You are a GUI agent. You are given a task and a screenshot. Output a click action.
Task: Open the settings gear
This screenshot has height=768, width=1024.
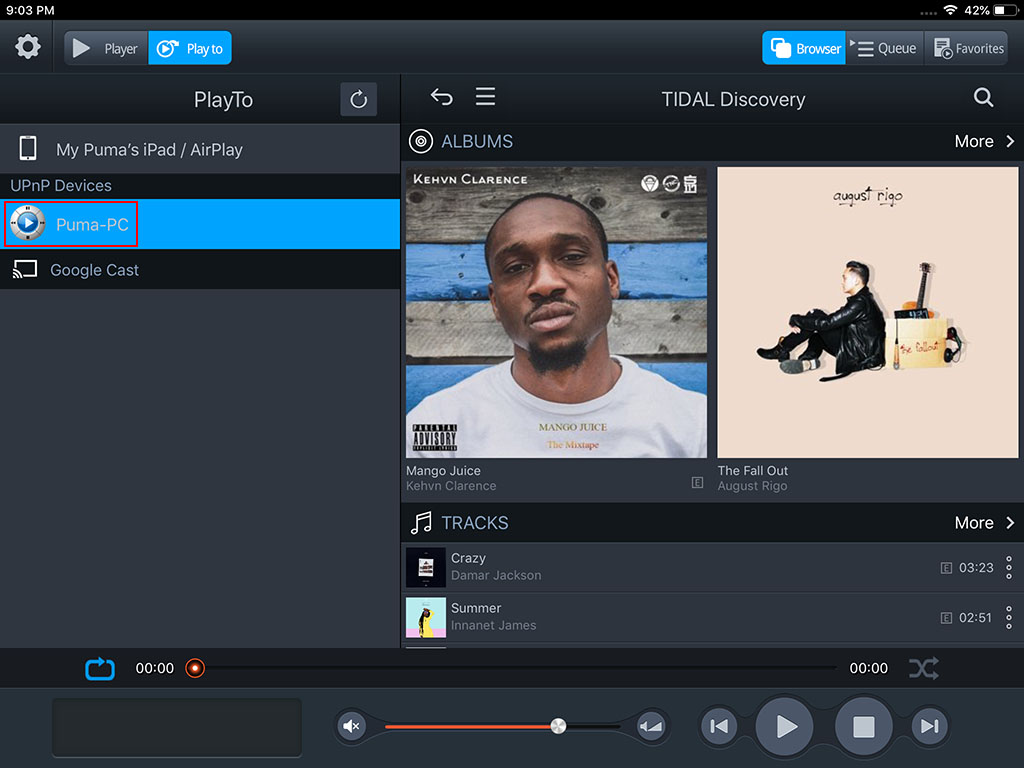pos(27,47)
